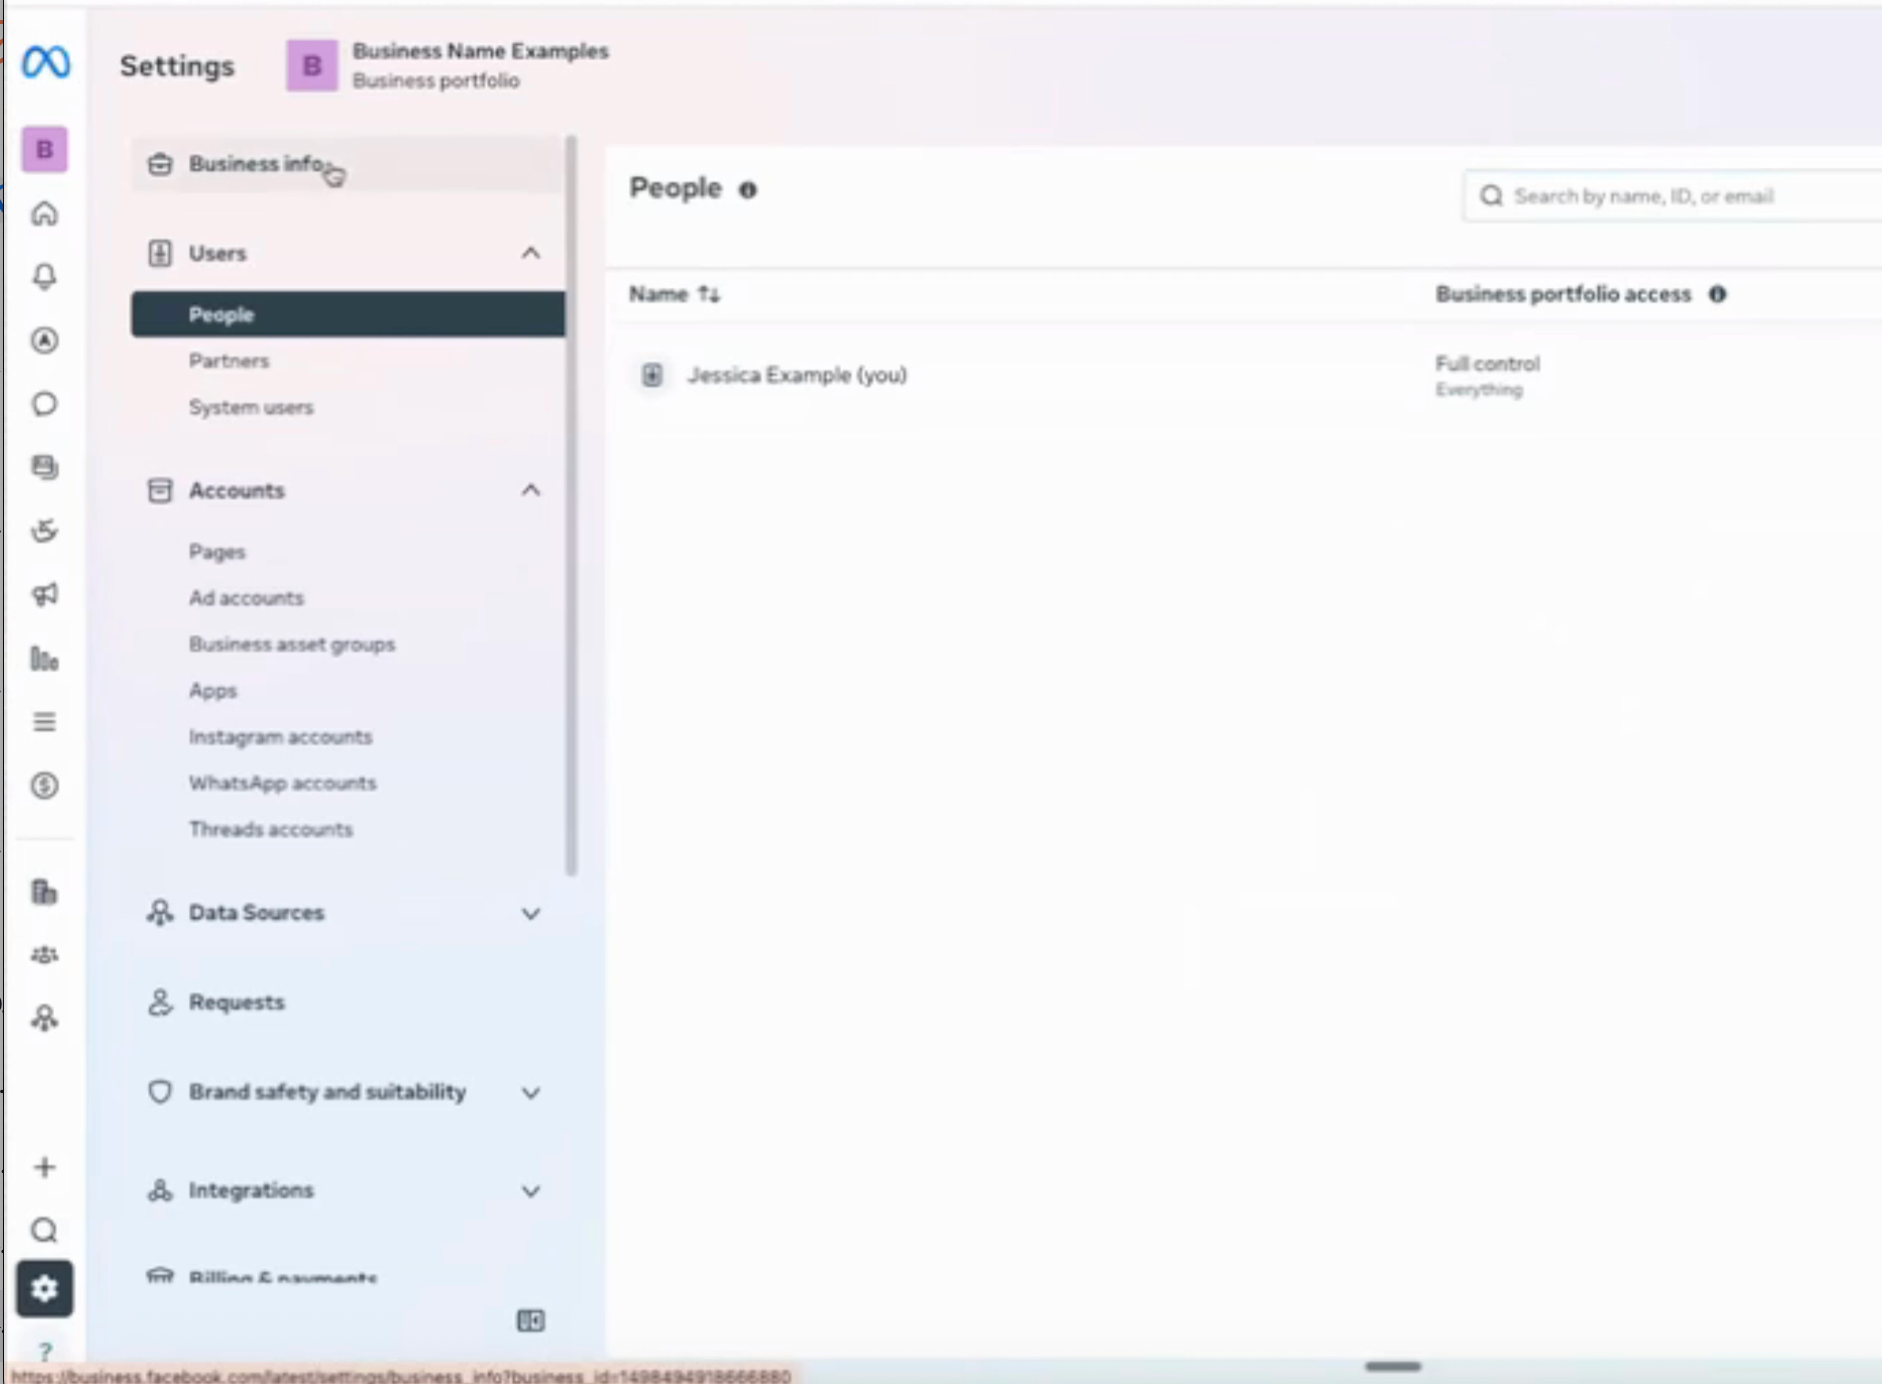Screen dimensions: 1882x1384
Task: Open System users page
Action: (251, 407)
